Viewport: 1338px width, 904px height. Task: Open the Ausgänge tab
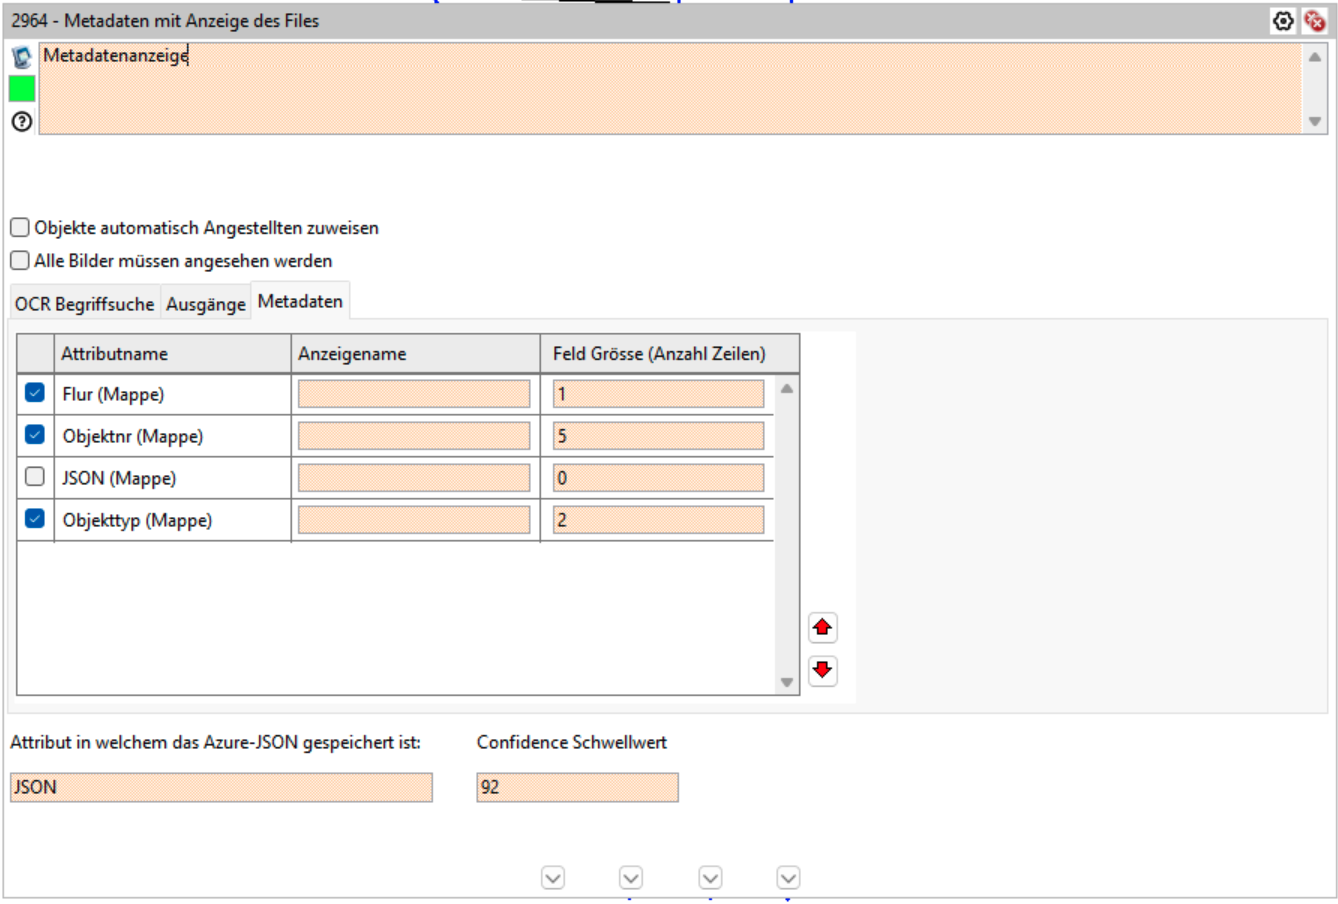pos(206,304)
